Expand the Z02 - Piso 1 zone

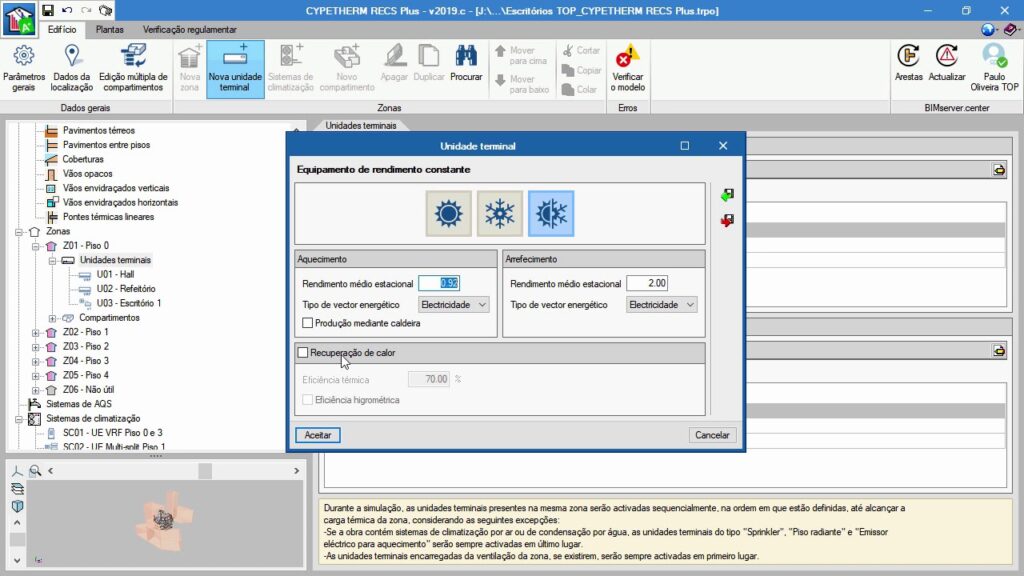pos(37,332)
